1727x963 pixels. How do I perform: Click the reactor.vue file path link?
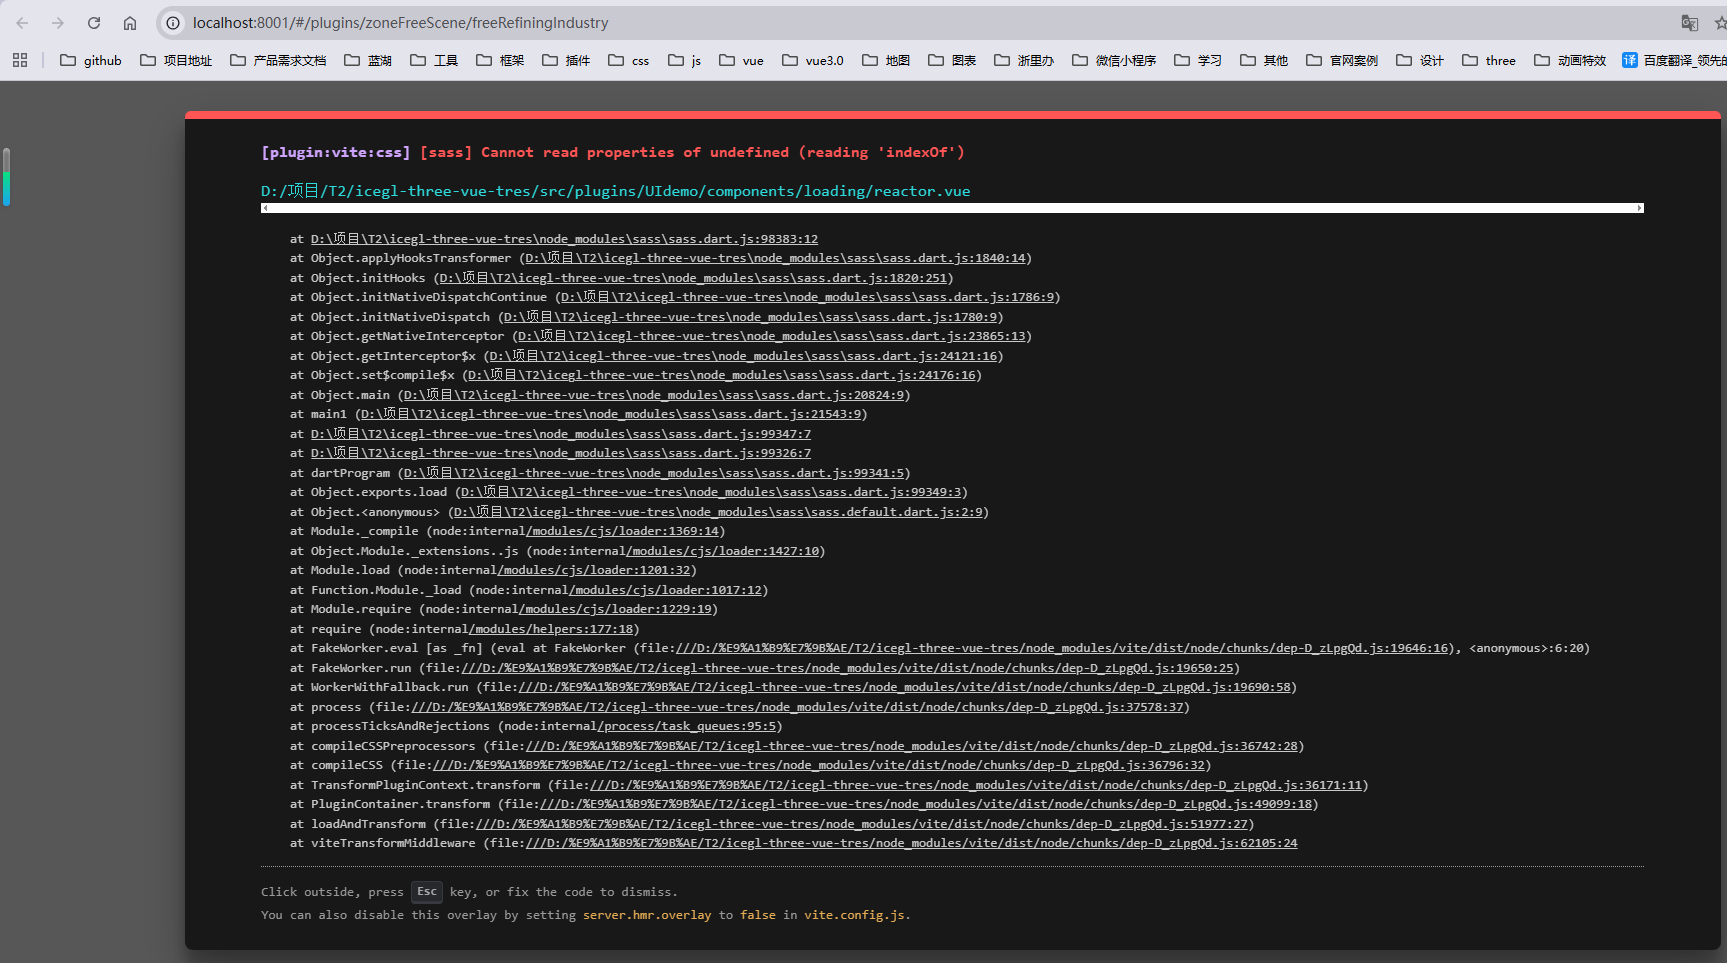pyautogui.click(x=615, y=191)
